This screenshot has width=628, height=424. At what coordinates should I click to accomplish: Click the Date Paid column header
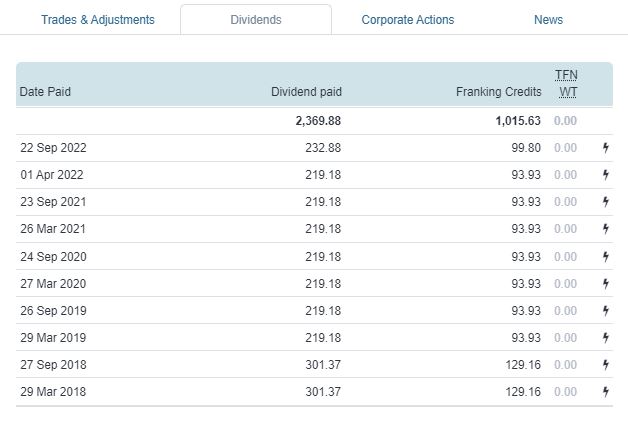click(x=45, y=92)
